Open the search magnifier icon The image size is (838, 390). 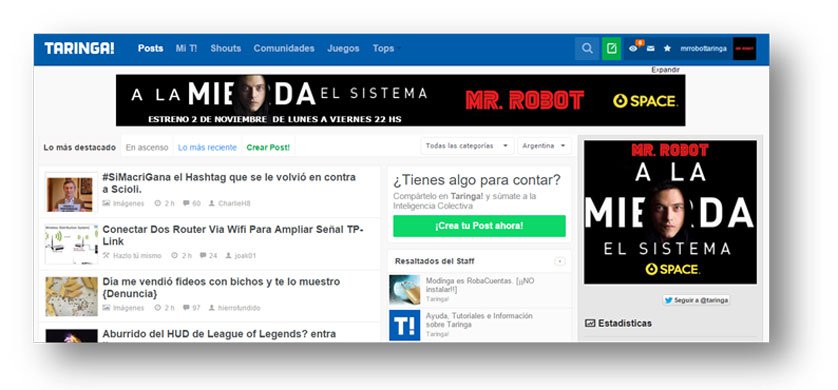click(587, 49)
